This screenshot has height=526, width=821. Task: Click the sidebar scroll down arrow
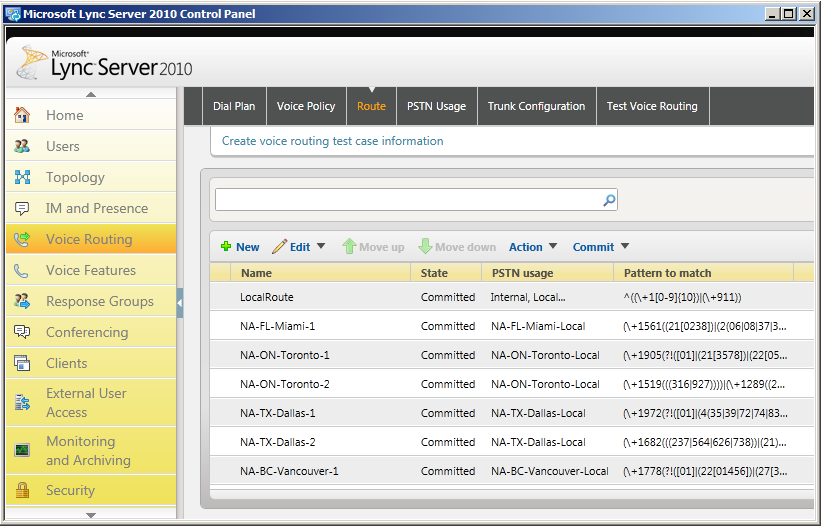coord(91,515)
